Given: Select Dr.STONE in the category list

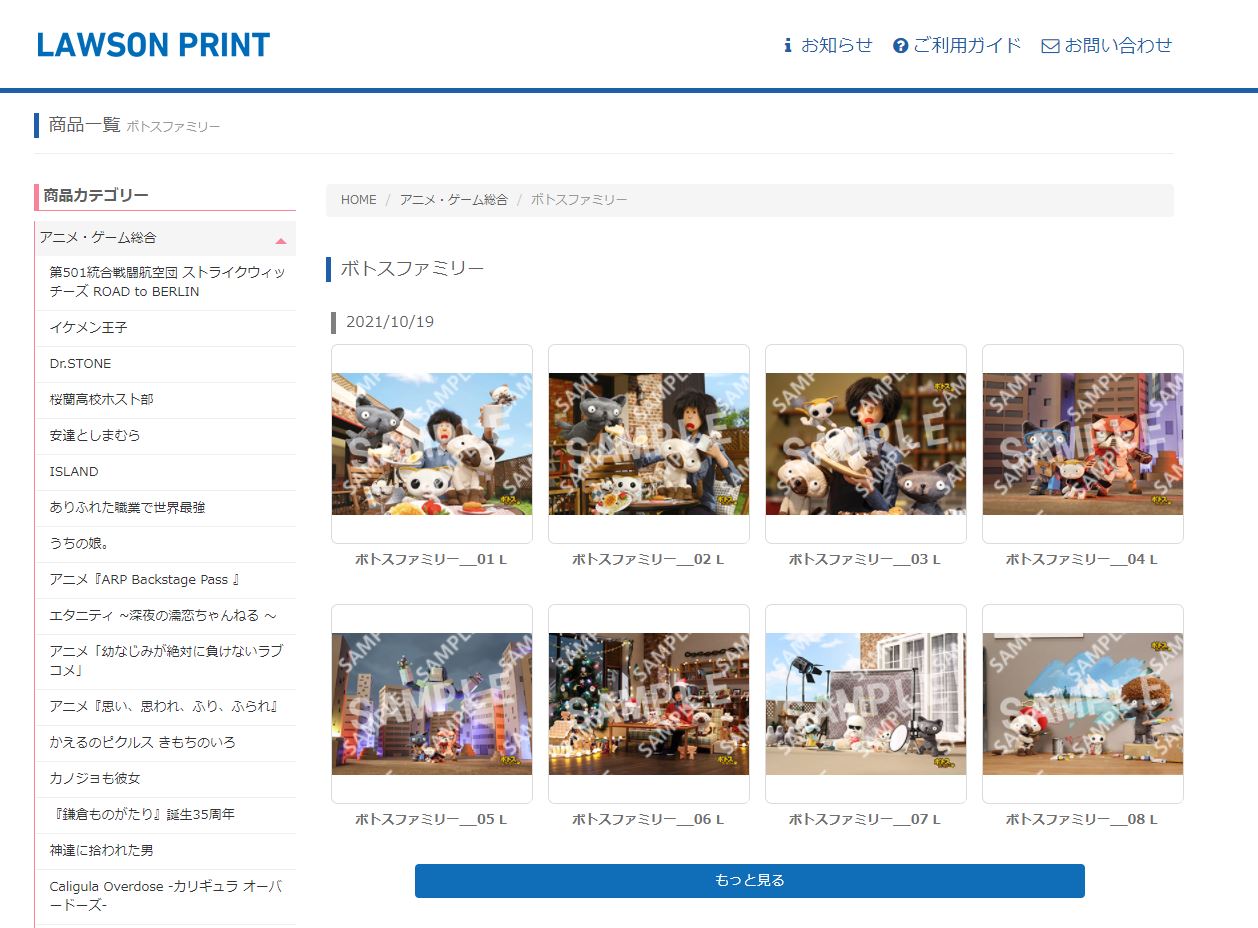Looking at the screenshot, I should (81, 364).
